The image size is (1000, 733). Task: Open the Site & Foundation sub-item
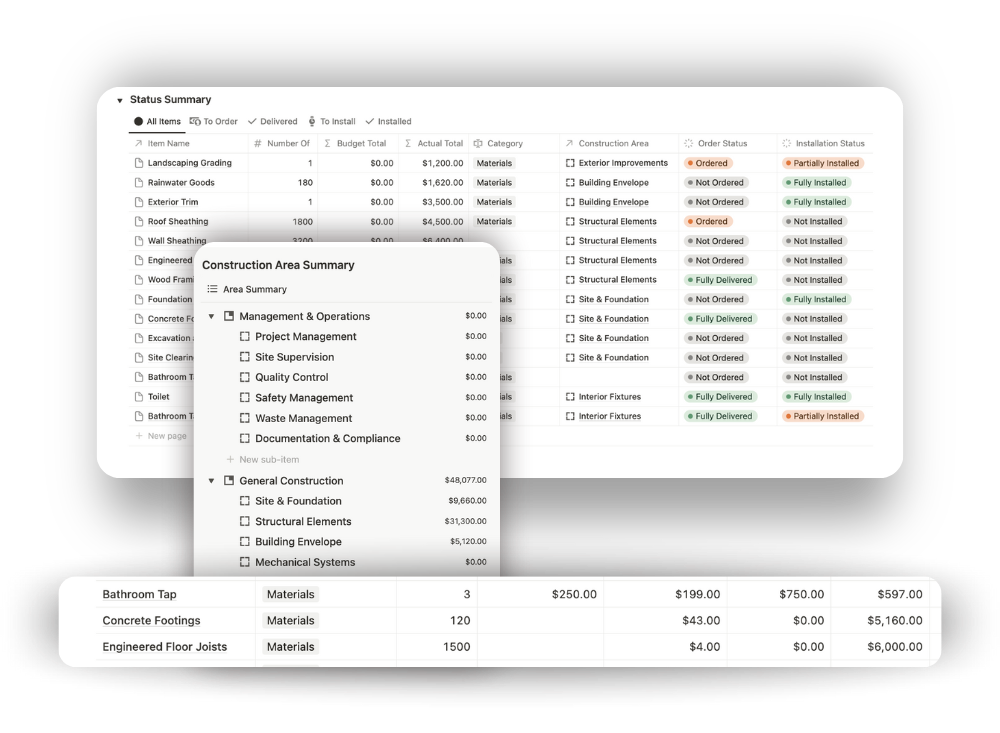297,501
